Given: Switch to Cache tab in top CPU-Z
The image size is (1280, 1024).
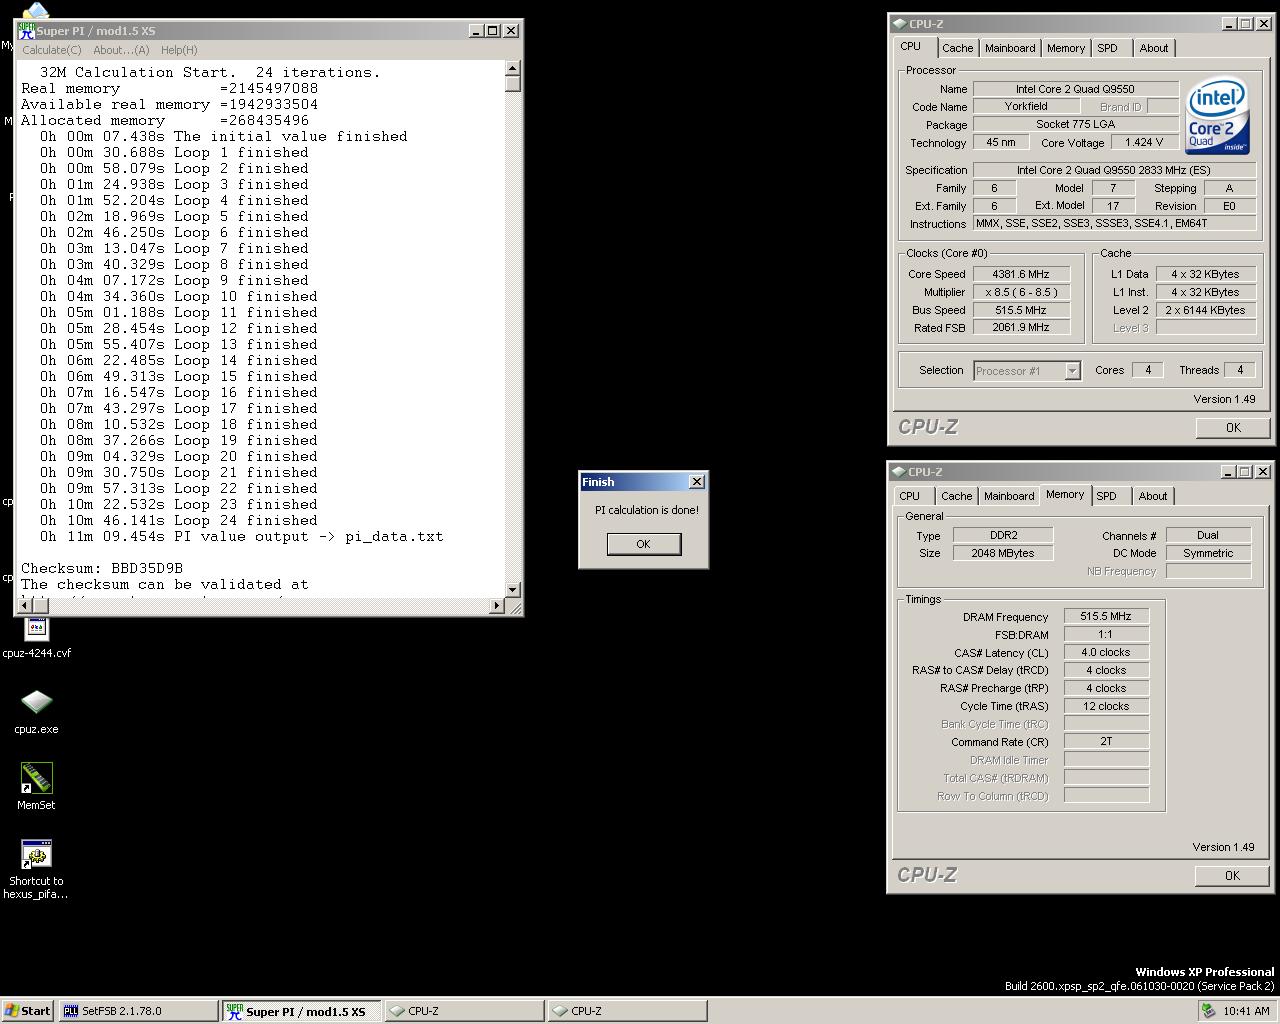Looking at the screenshot, I should click(957, 48).
